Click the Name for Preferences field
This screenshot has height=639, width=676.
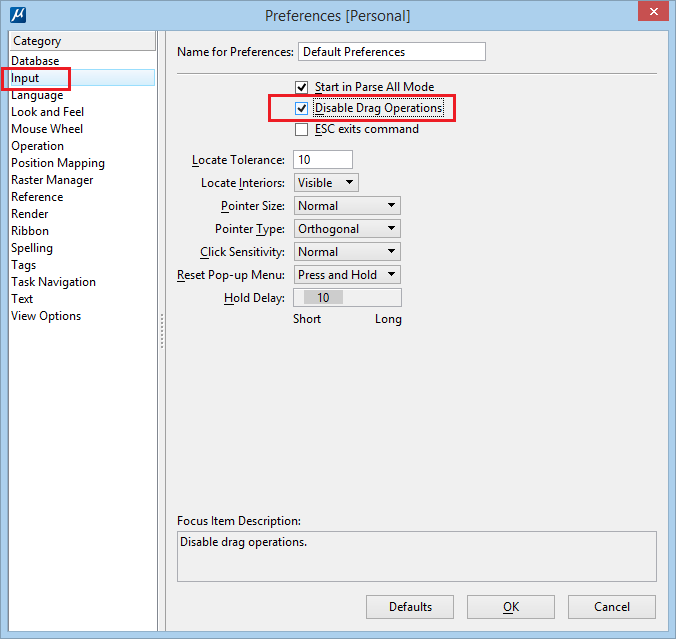[x=392, y=52]
